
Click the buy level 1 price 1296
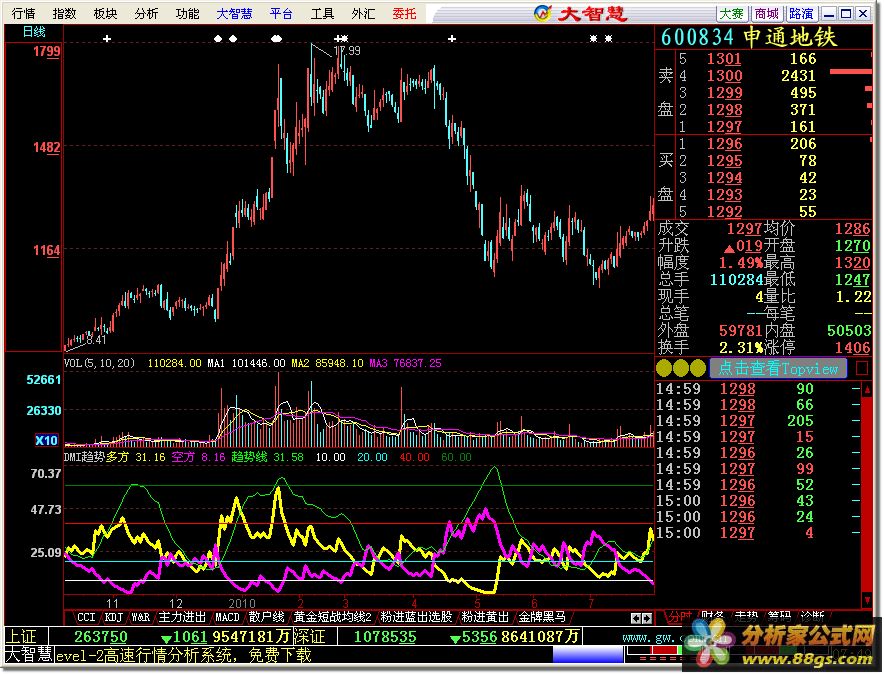(724, 144)
